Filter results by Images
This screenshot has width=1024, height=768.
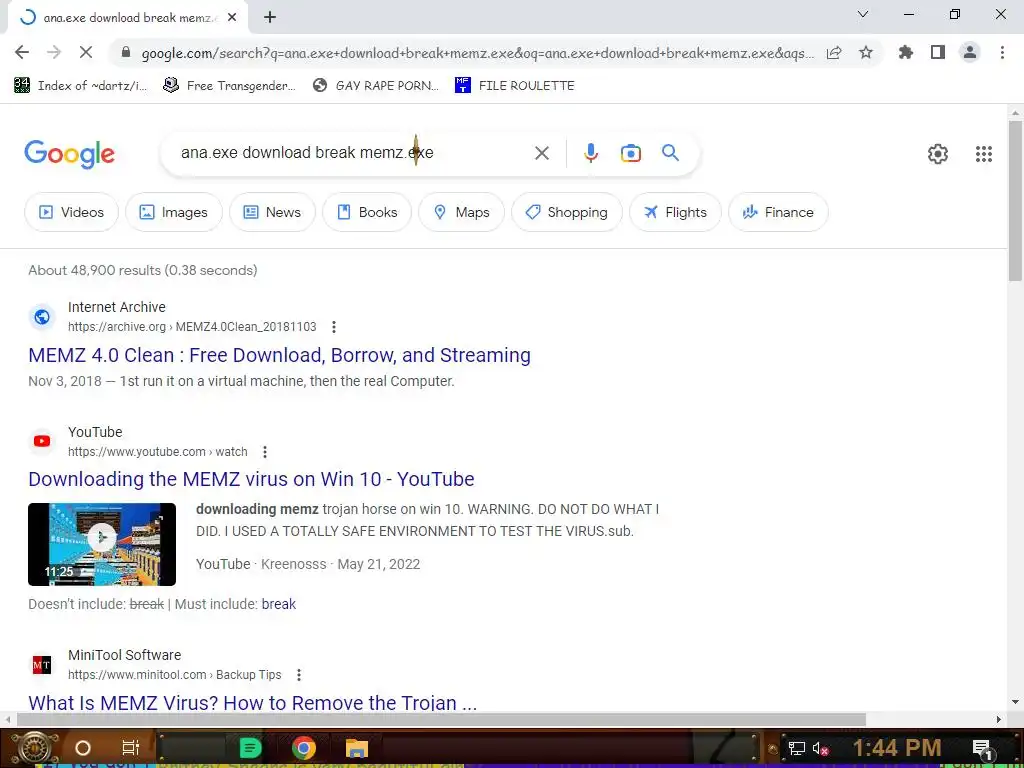(174, 212)
